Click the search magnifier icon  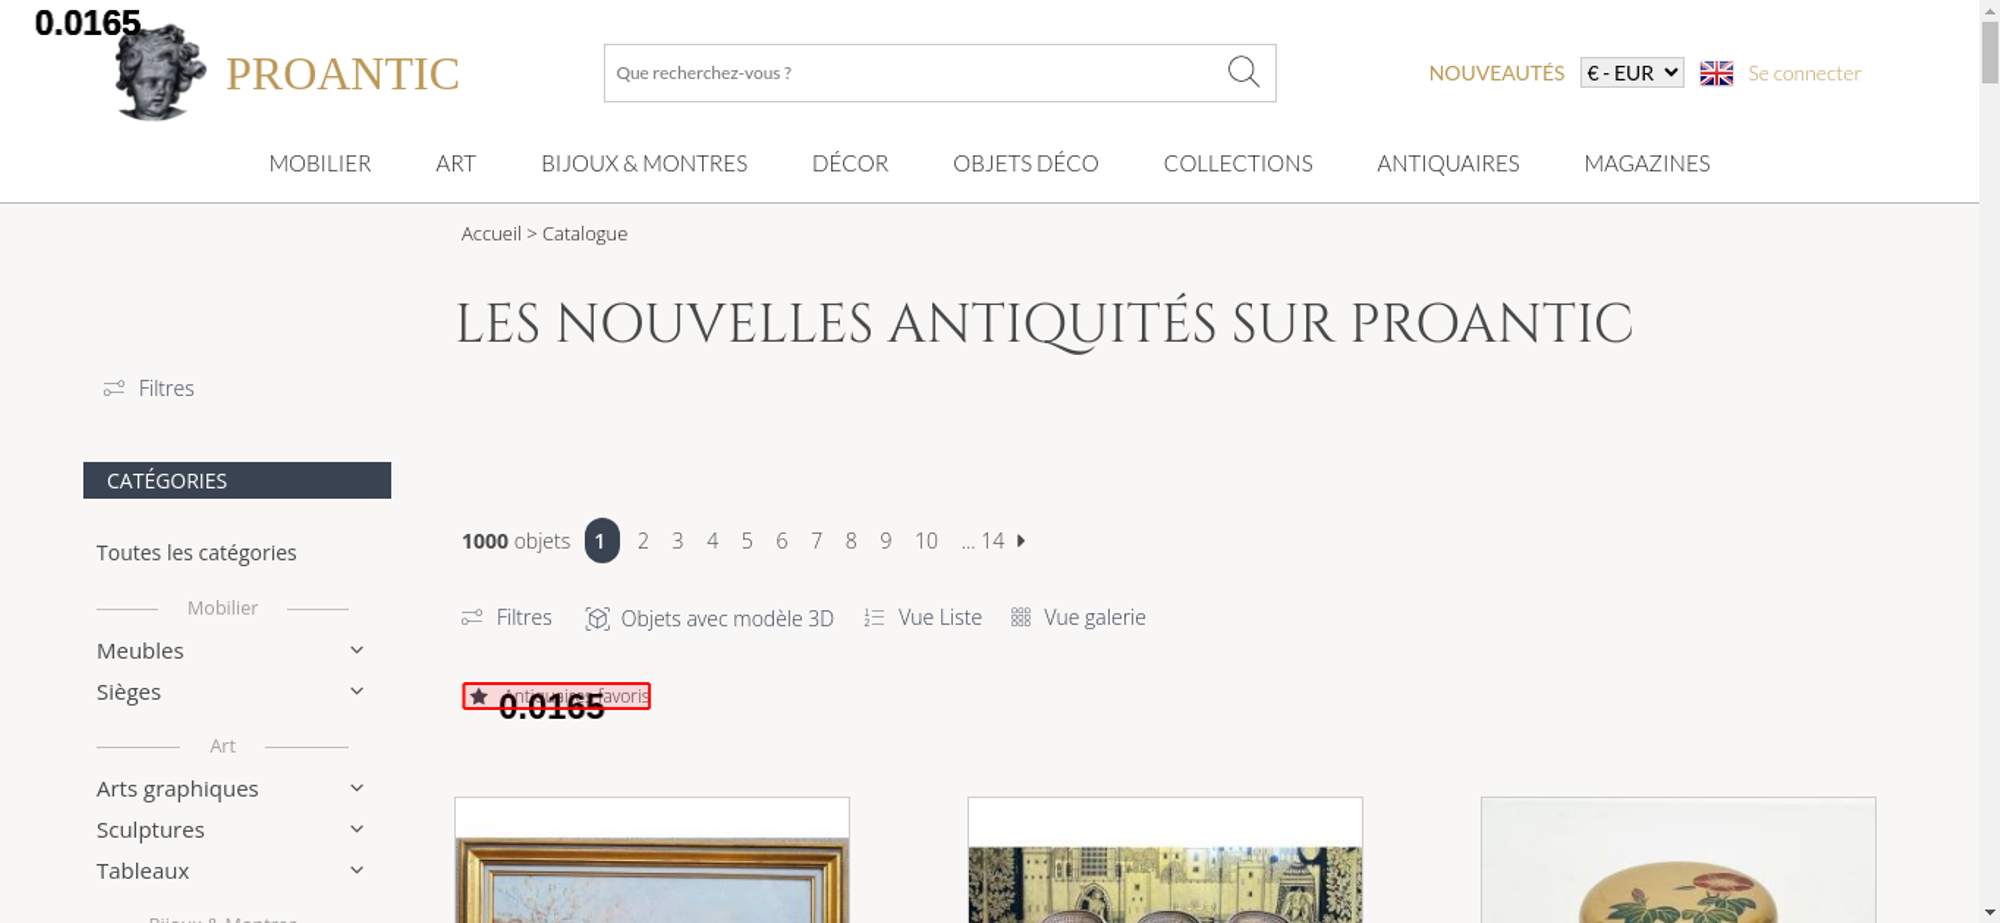(1243, 72)
